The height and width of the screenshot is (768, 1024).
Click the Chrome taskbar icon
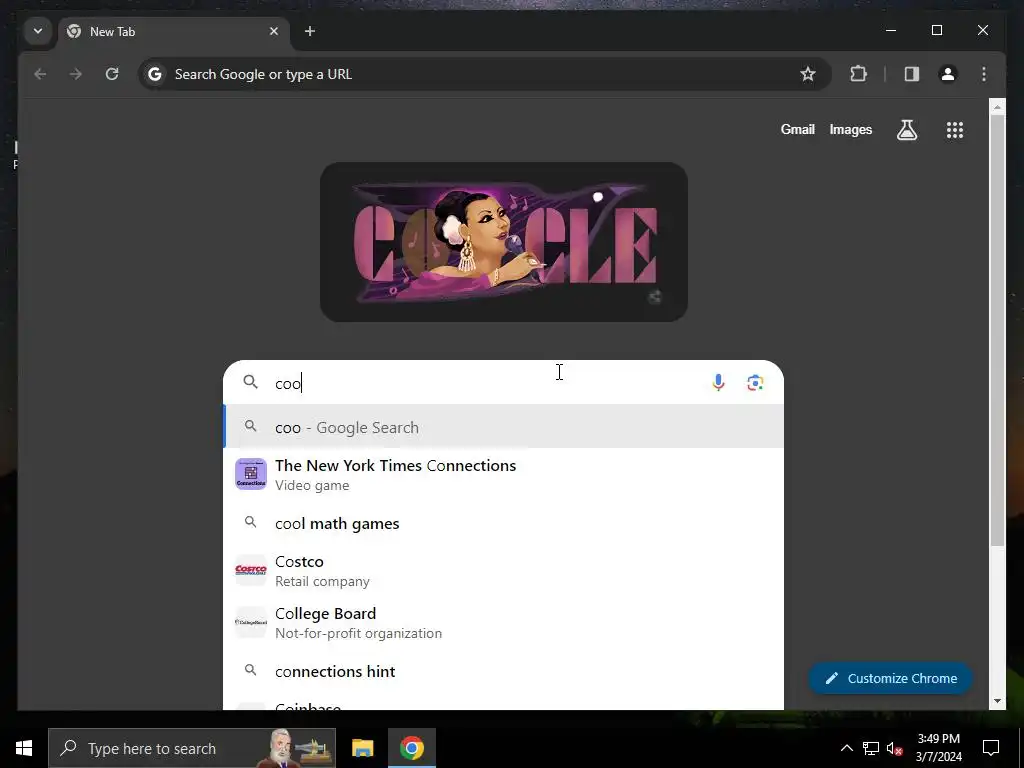(x=412, y=748)
